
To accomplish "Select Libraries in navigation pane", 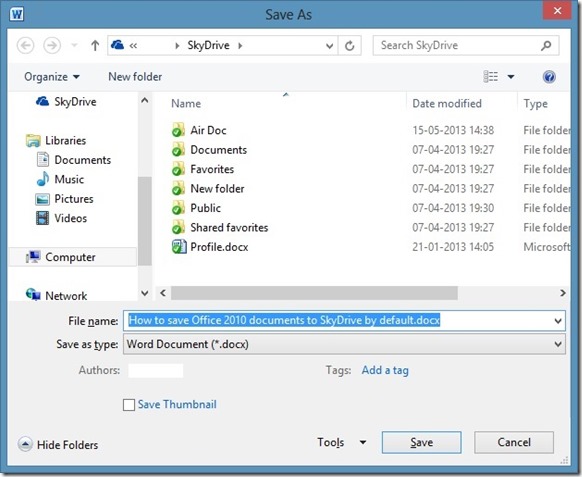I will [x=56, y=140].
